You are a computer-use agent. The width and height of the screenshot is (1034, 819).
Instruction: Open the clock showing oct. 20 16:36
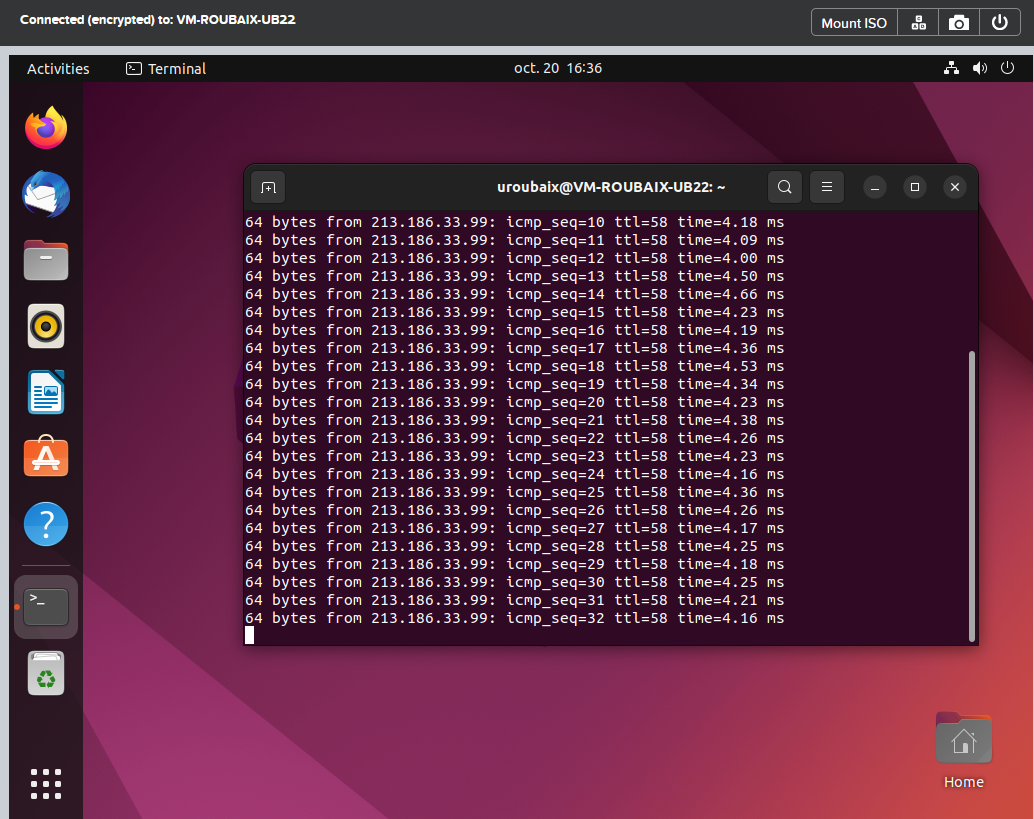click(x=558, y=69)
